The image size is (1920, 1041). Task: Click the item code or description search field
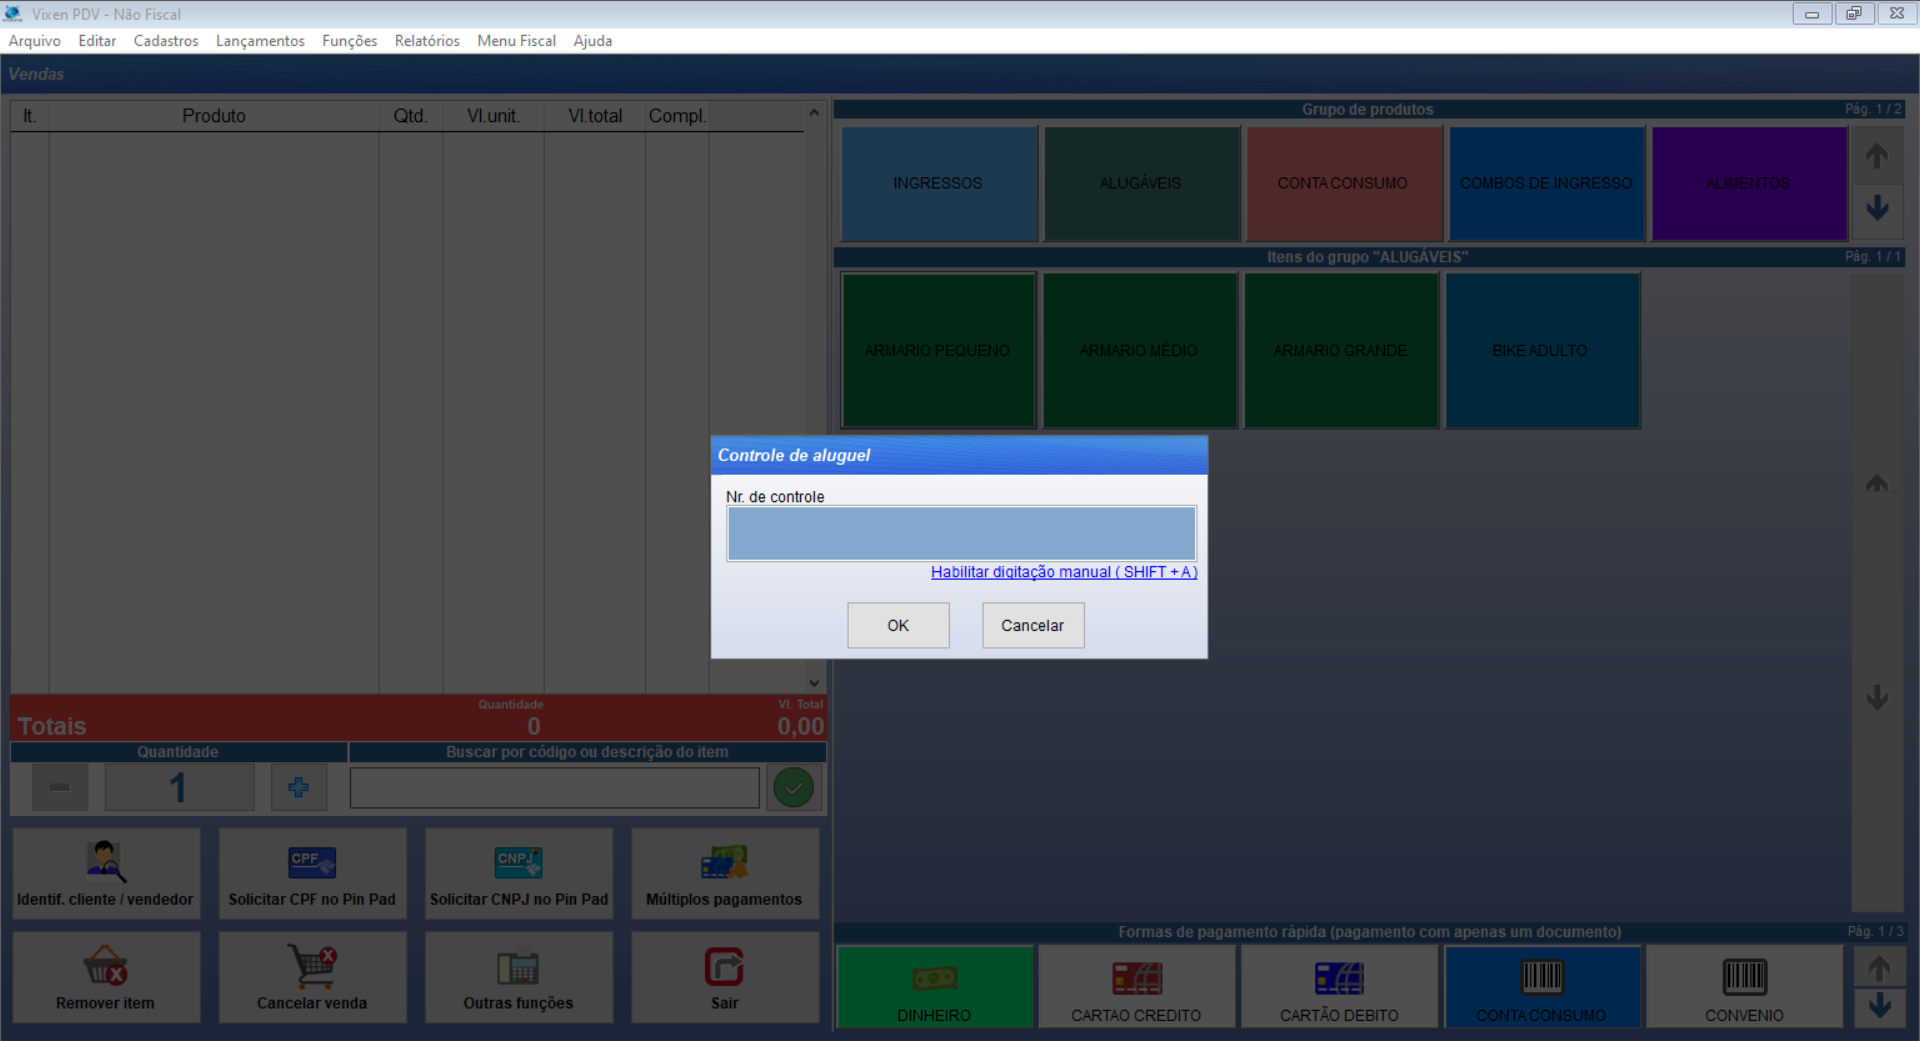click(x=555, y=787)
